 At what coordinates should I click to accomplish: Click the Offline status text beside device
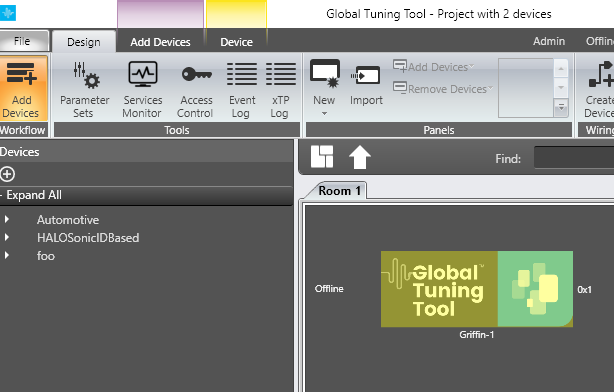coord(329,289)
